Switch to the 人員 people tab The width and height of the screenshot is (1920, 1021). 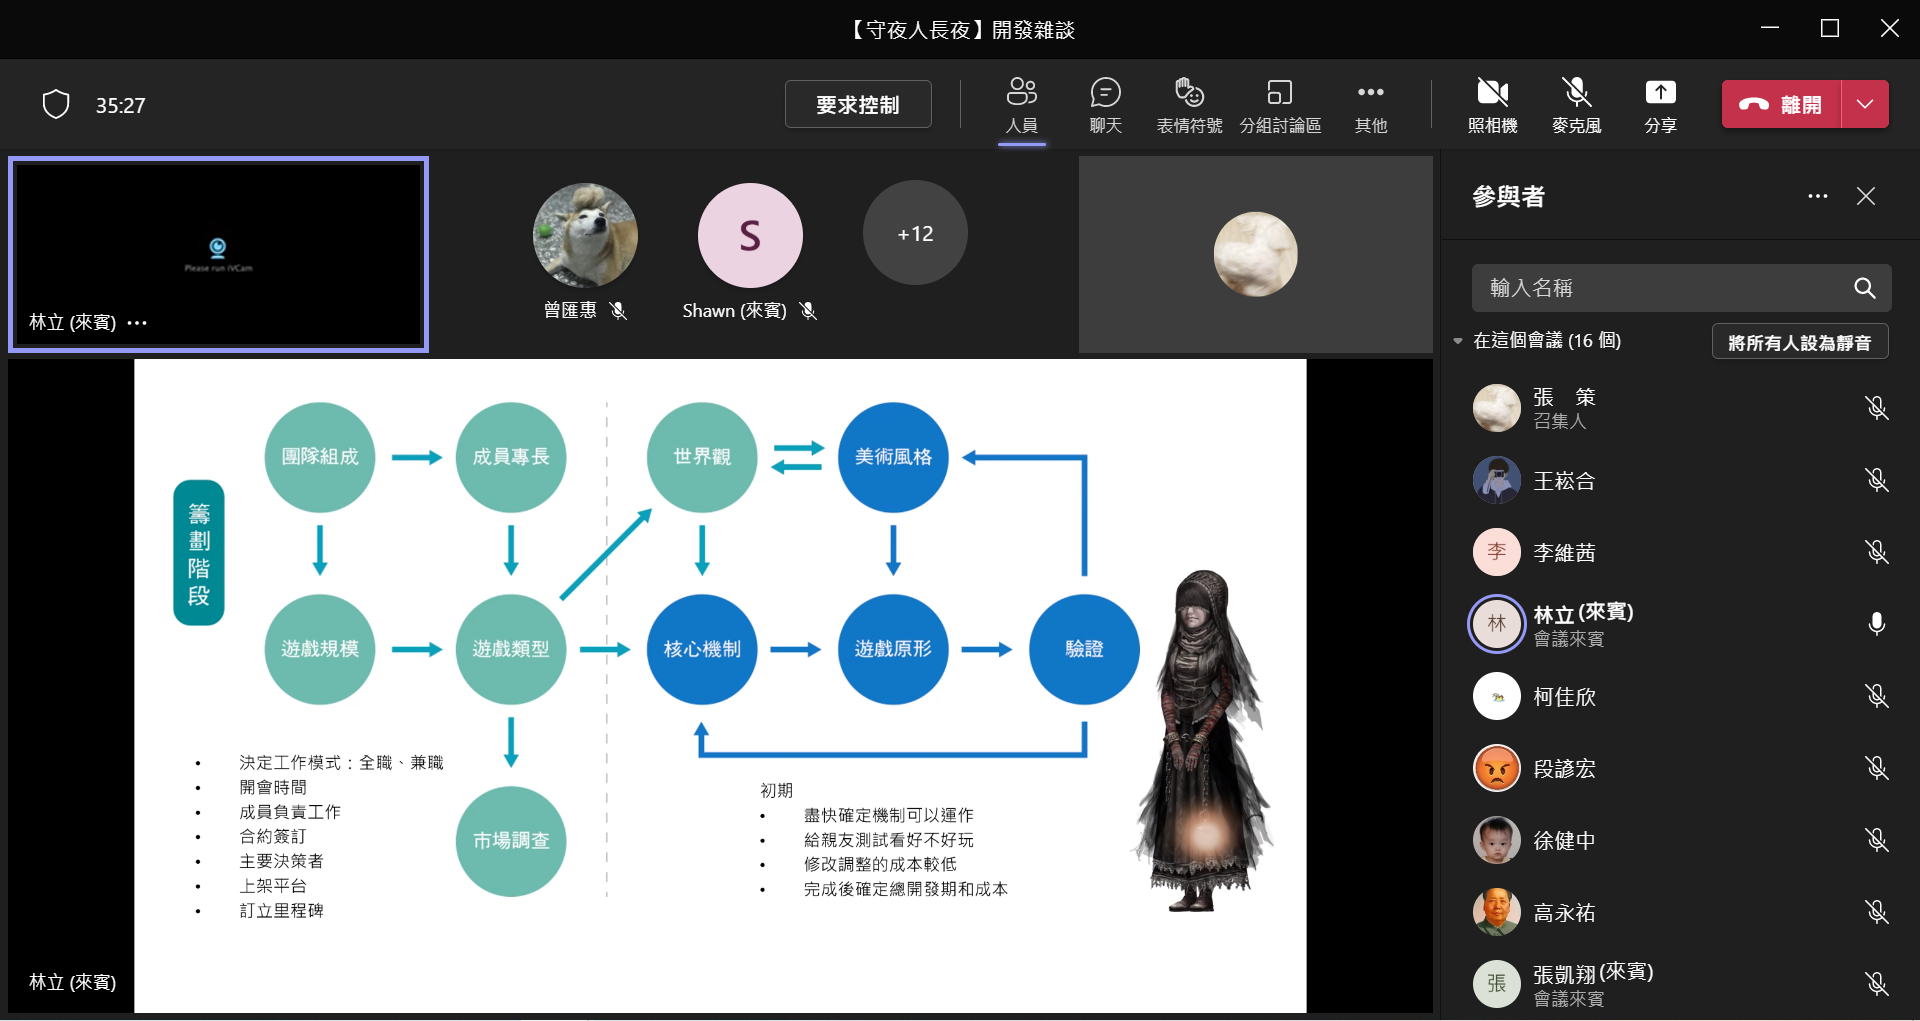[x=1021, y=104]
